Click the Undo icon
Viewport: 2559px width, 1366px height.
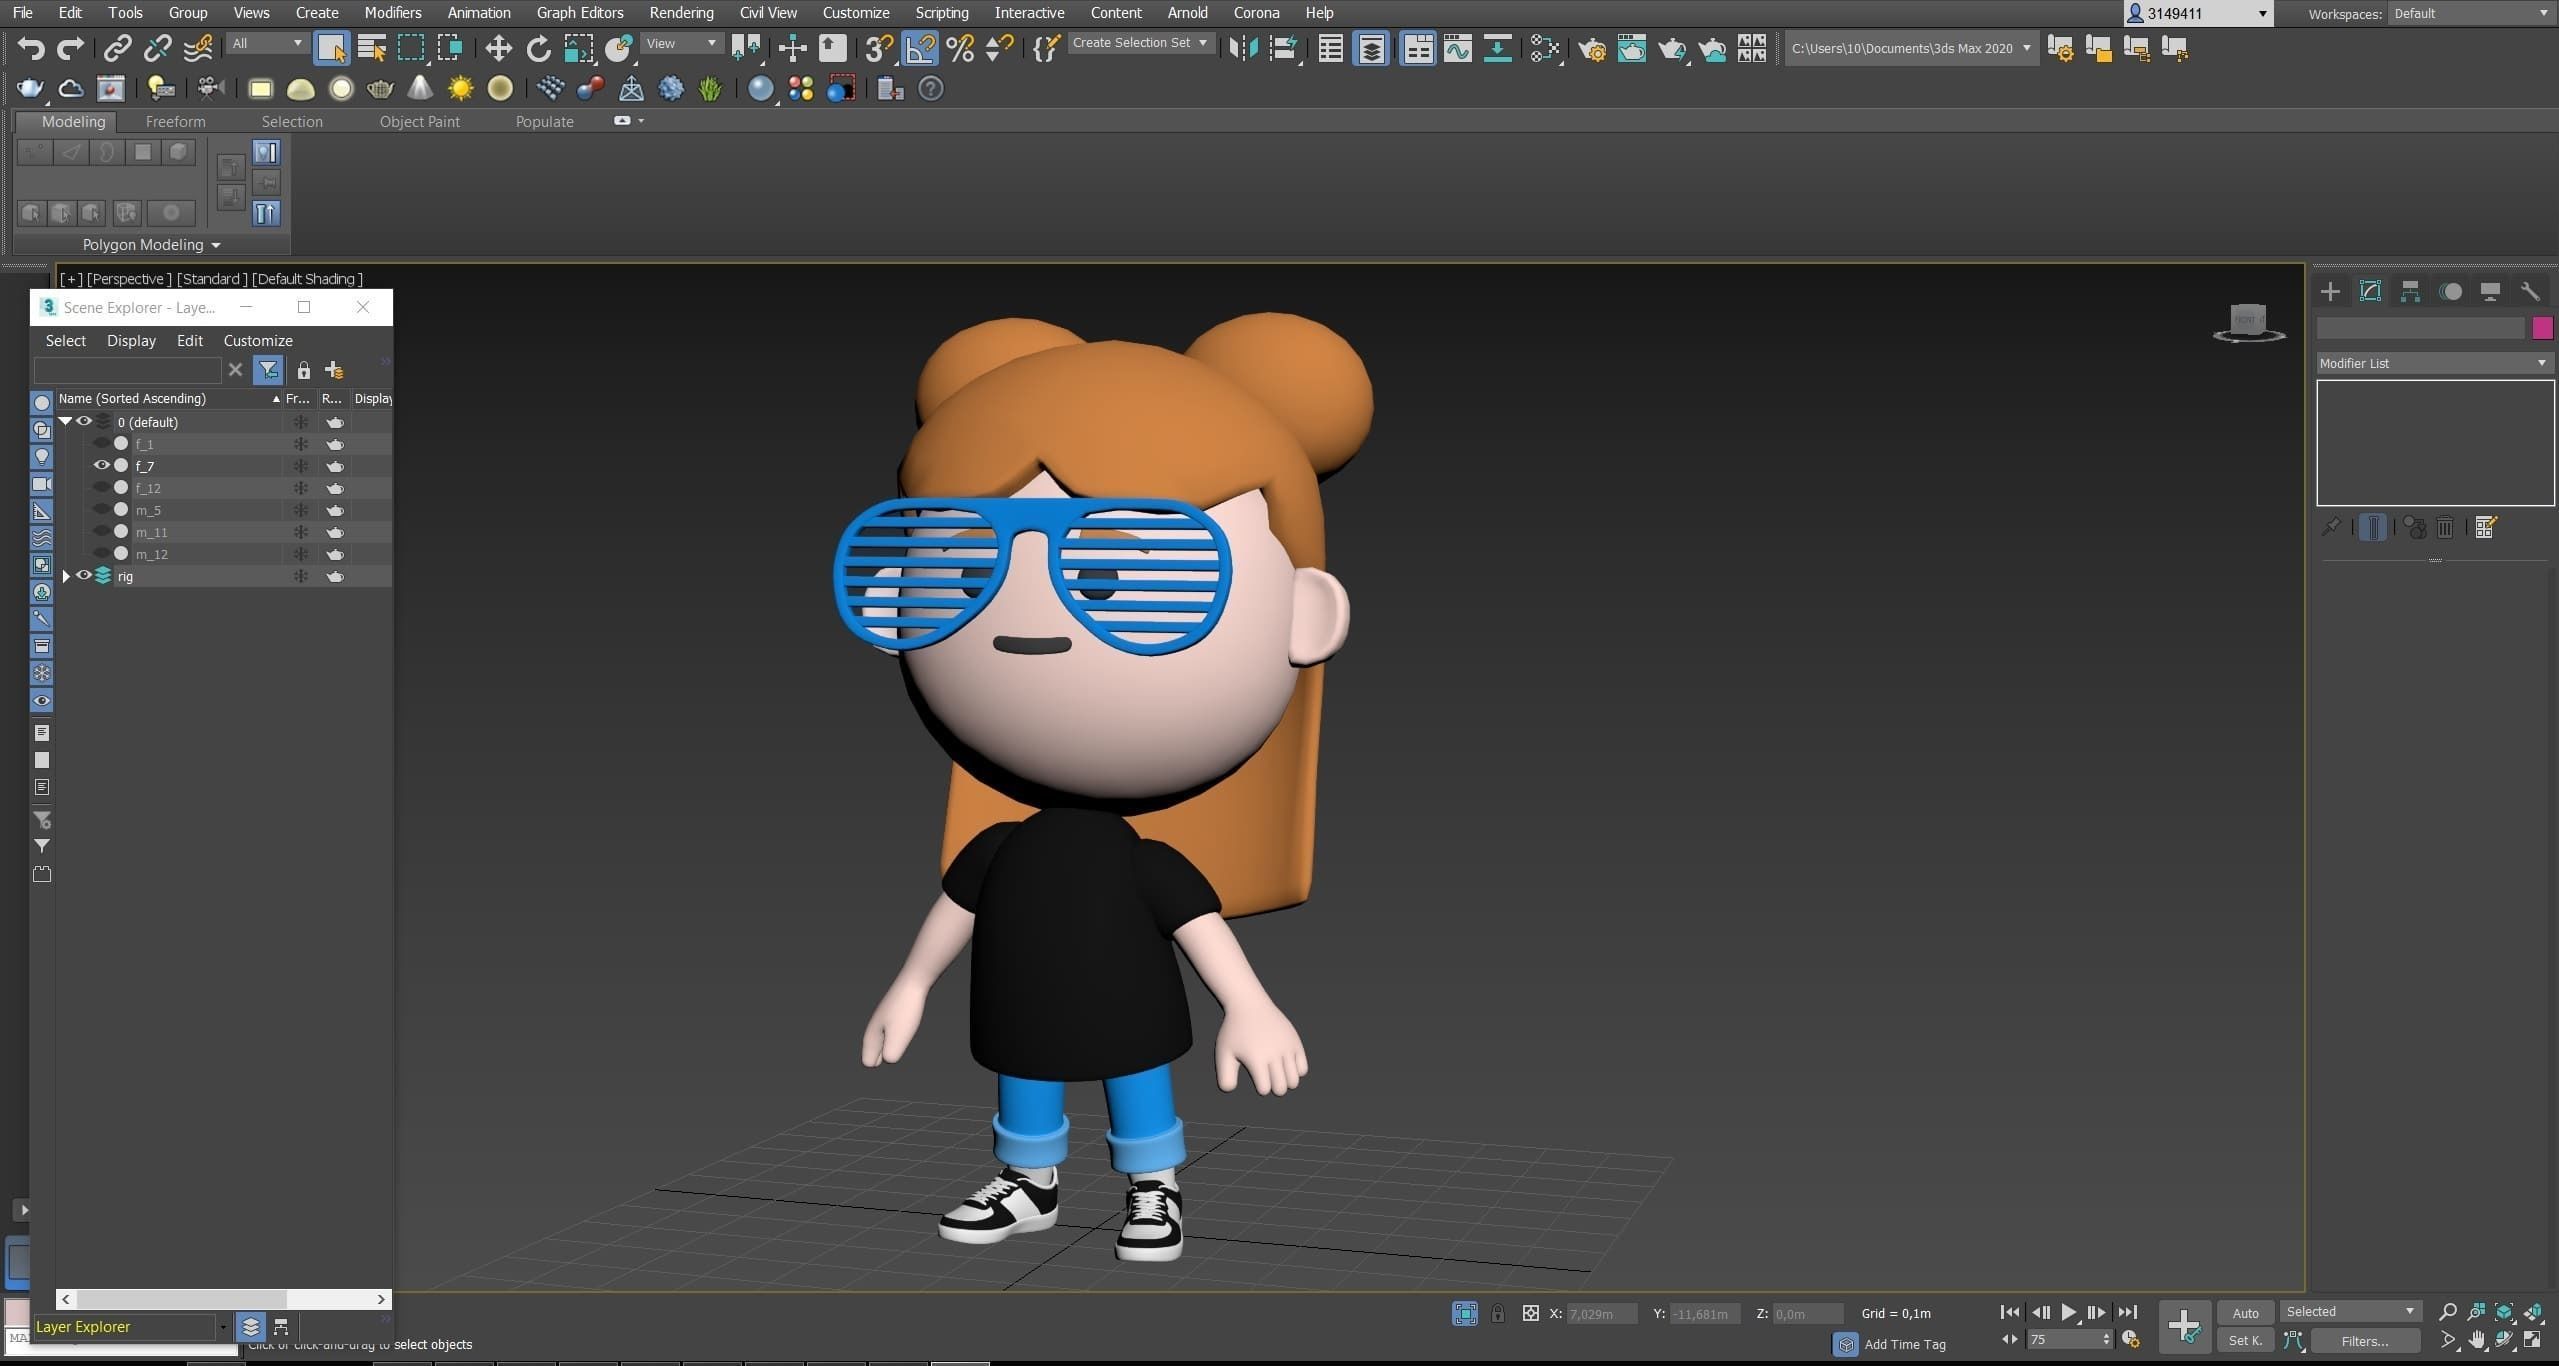pyautogui.click(x=29, y=47)
